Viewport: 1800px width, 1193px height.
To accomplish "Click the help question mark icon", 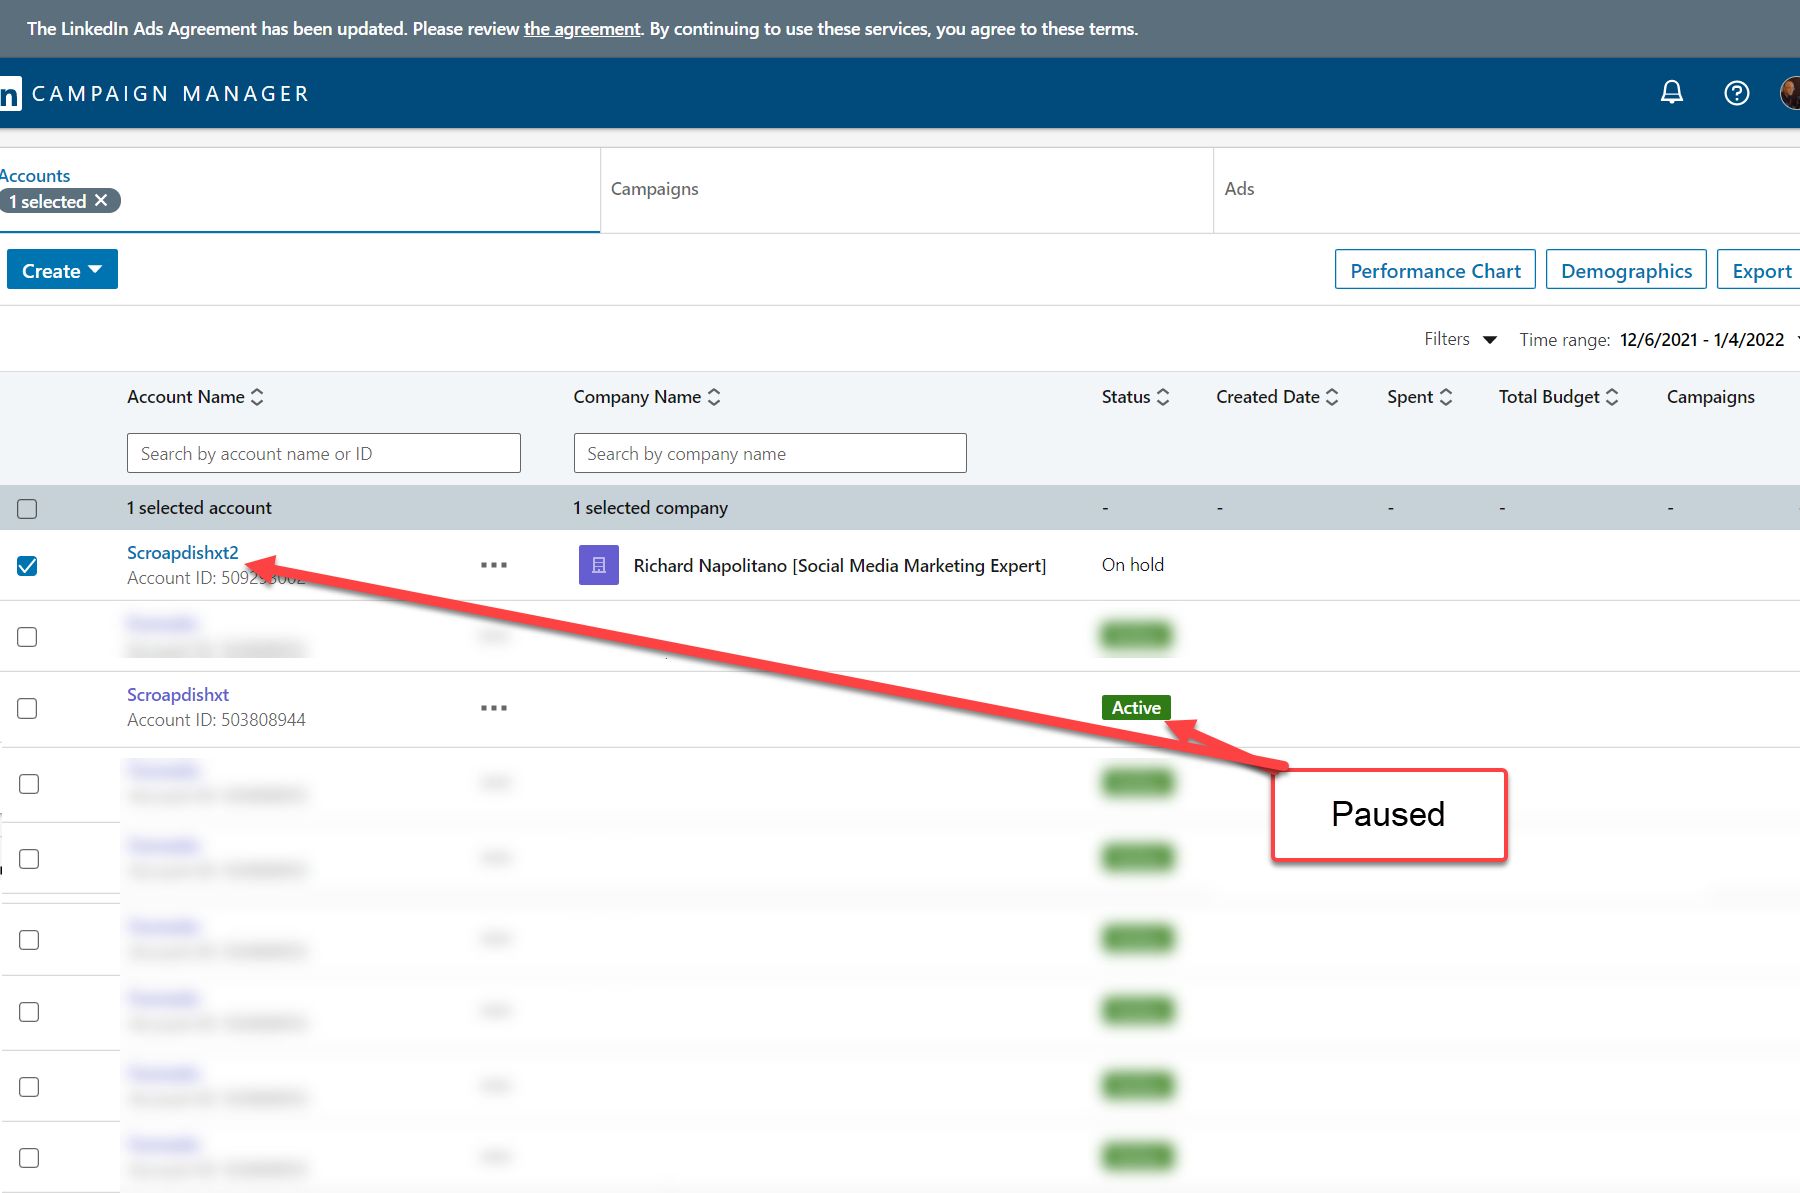I will coord(1736,93).
